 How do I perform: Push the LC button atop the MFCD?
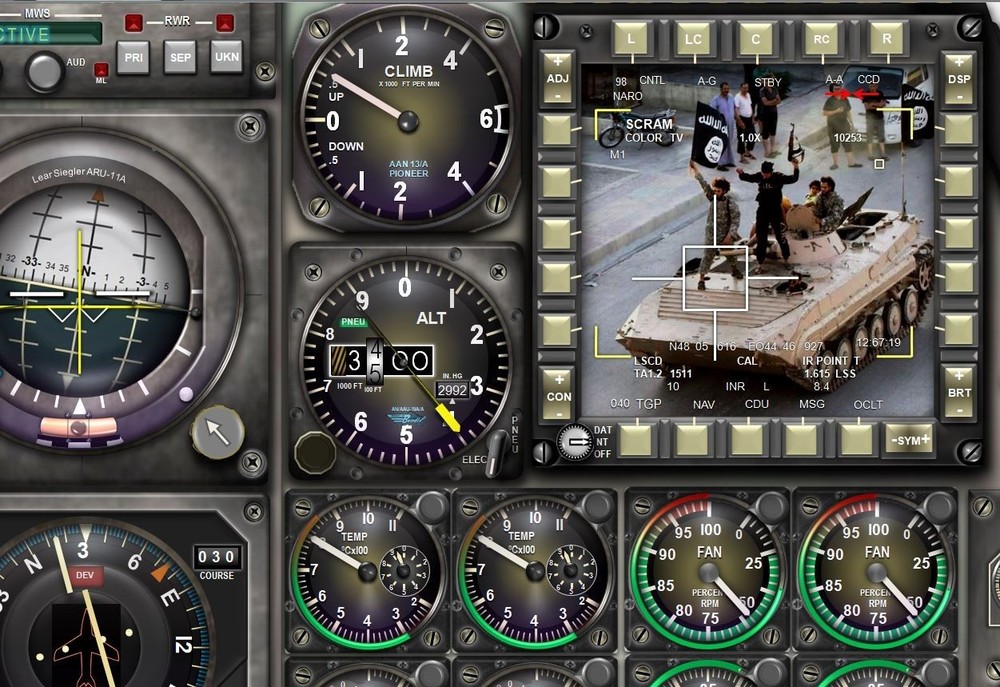(x=693, y=38)
